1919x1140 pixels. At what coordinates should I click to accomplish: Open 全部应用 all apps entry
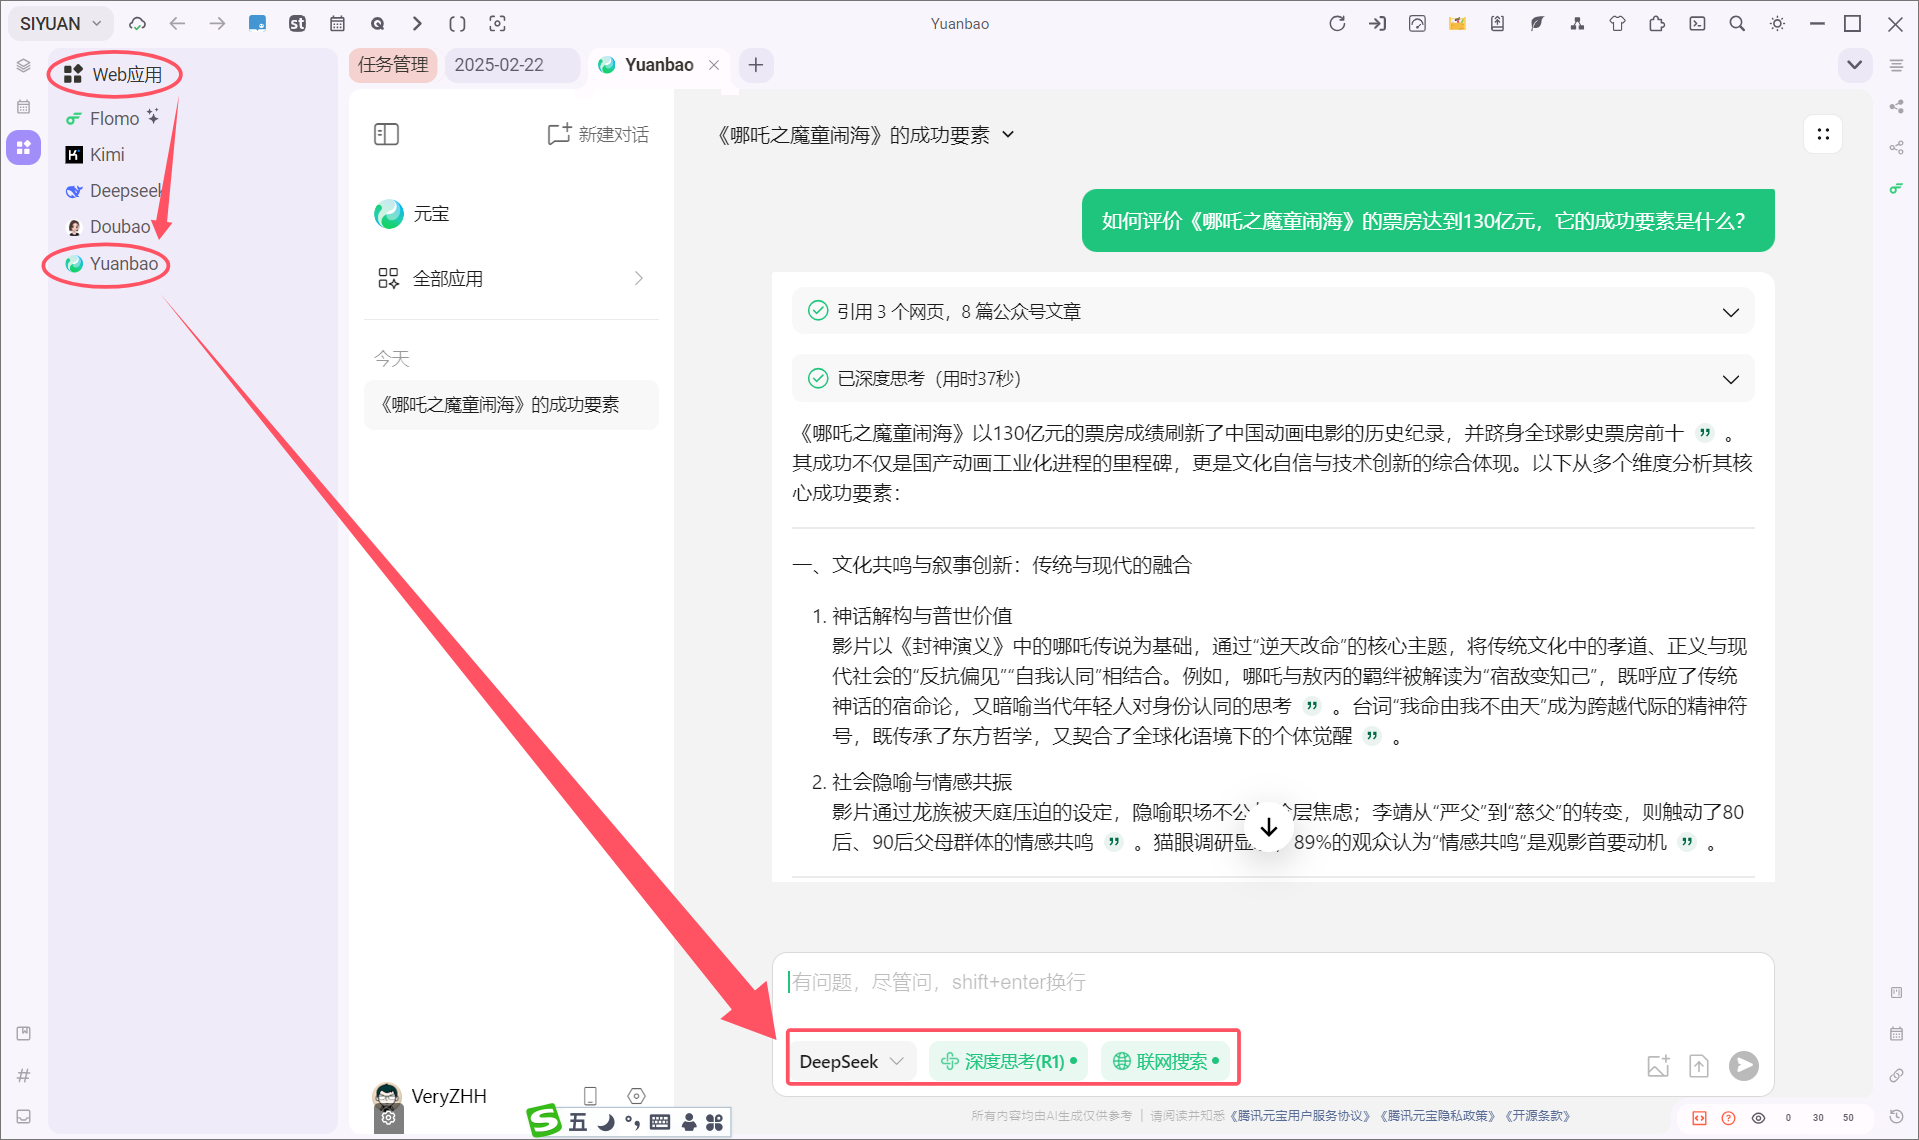coord(510,278)
